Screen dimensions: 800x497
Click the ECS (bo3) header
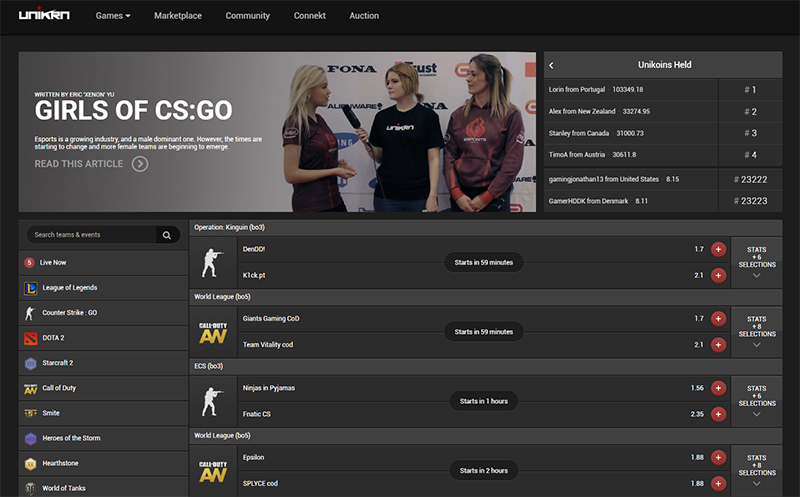[486, 366]
